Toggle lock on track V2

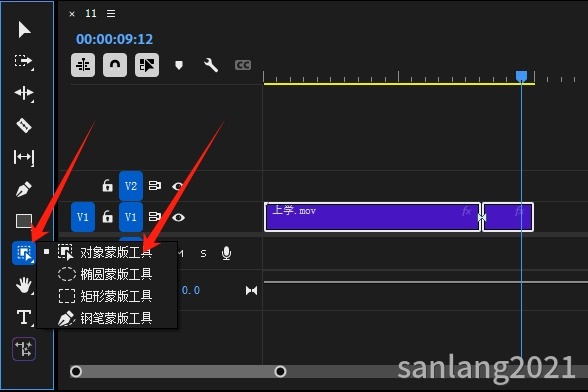point(108,186)
